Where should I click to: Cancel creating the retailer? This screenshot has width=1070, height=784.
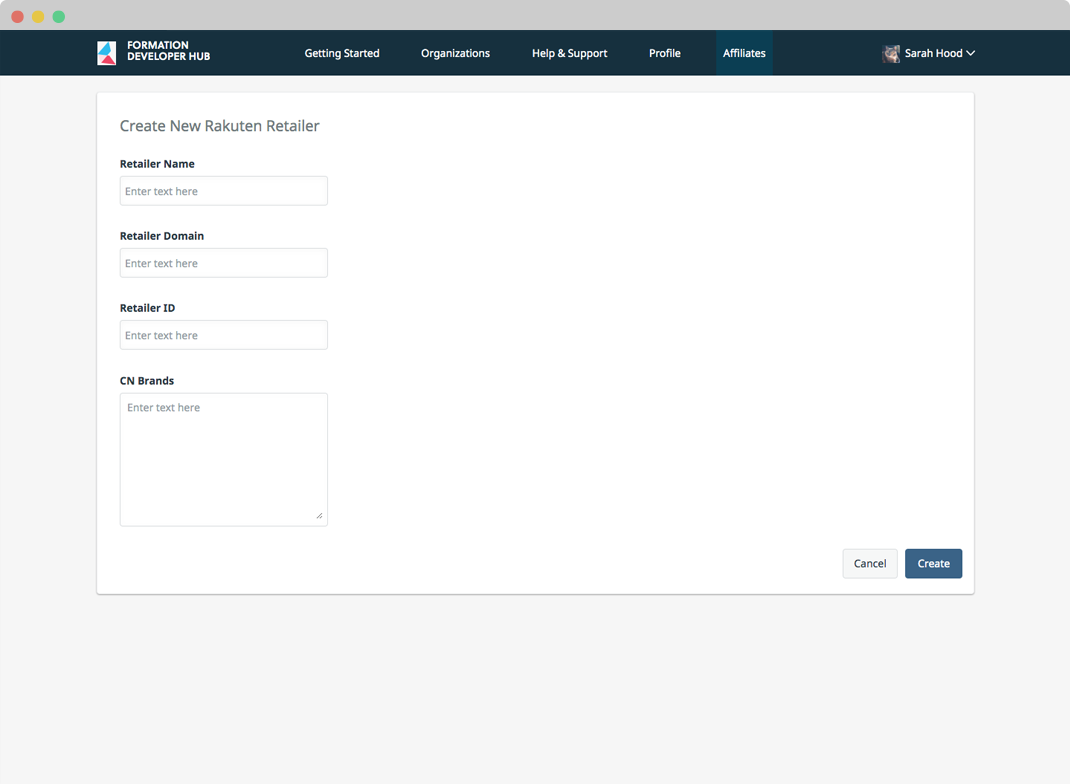click(870, 564)
